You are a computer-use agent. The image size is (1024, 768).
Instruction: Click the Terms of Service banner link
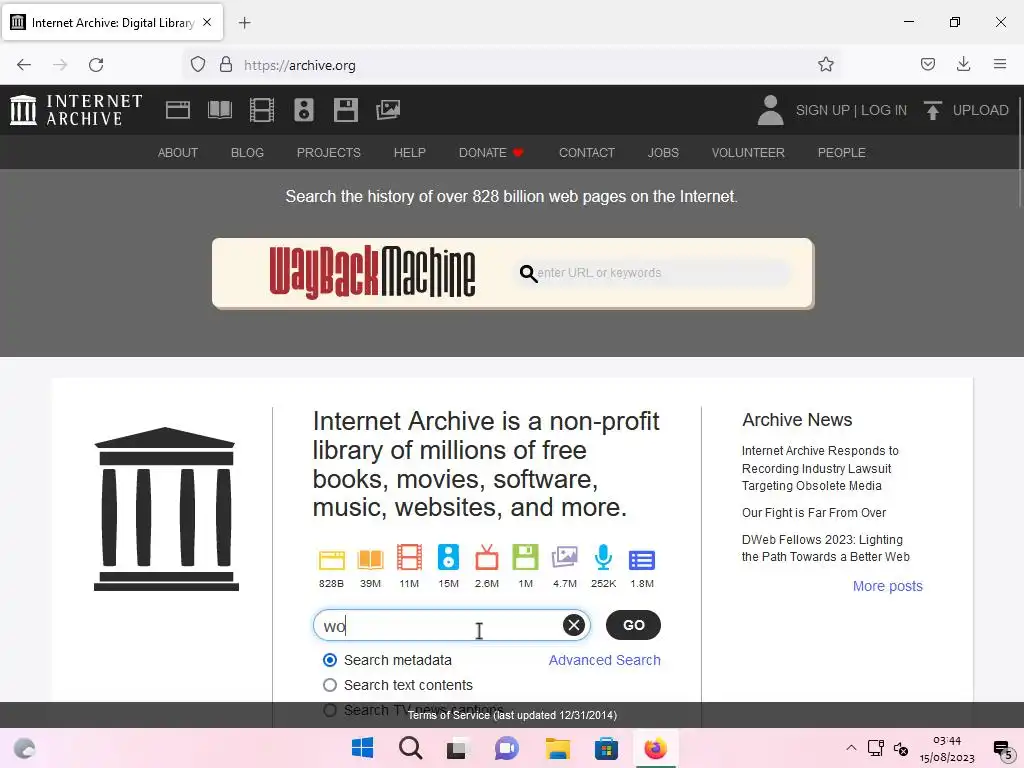point(512,715)
